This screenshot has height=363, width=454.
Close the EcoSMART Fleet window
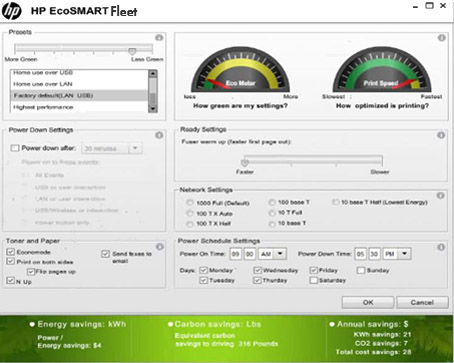pyautogui.click(x=443, y=6)
